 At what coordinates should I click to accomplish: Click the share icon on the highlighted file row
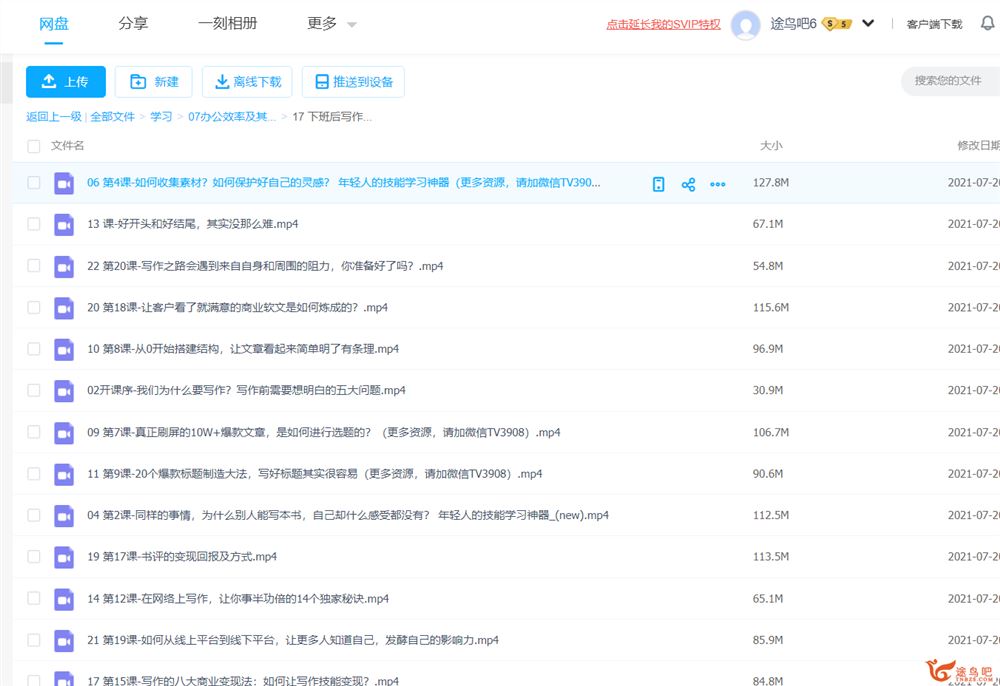pyautogui.click(x=688, y=184)
